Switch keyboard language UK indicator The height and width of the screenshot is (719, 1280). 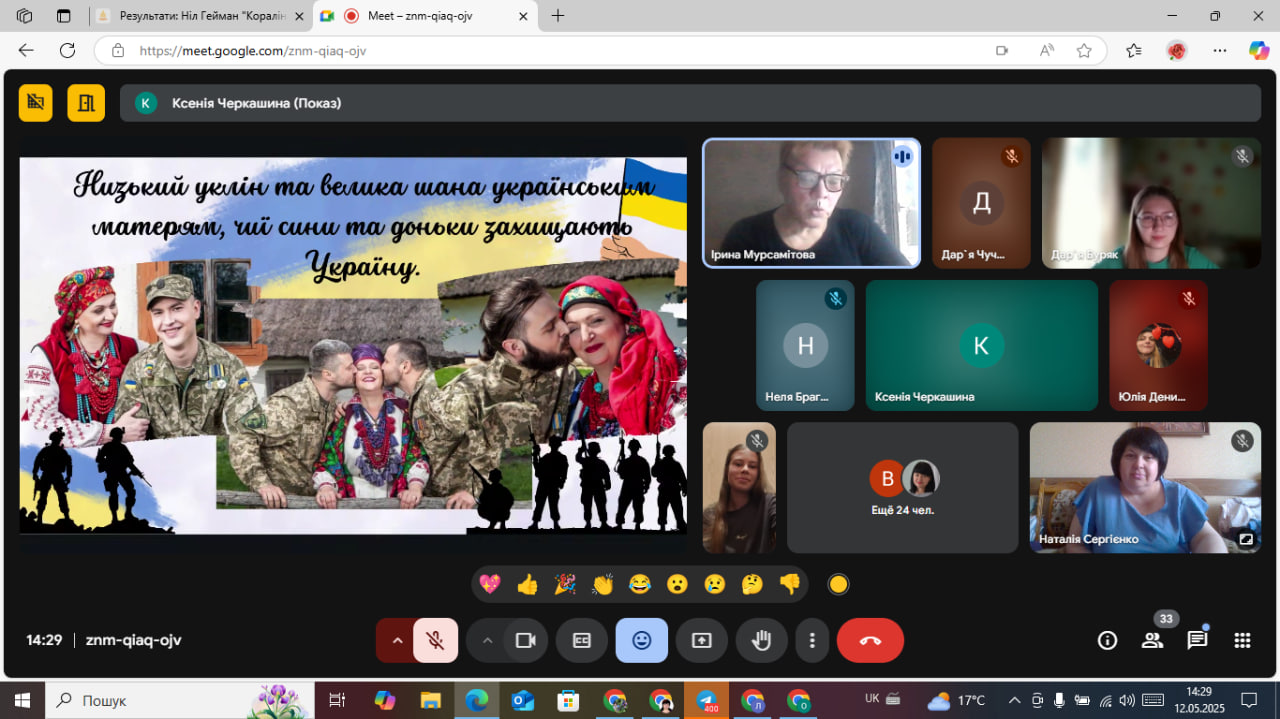point(872,699)
